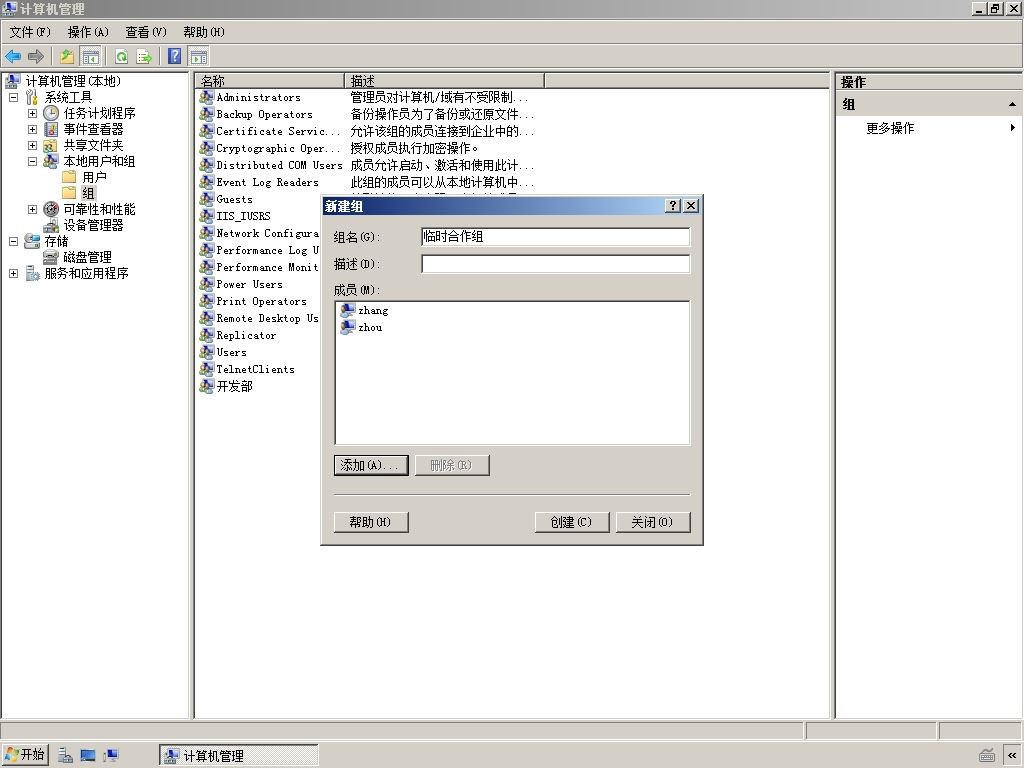Toggle the show/hide action pane icon

tap(199, 57)
